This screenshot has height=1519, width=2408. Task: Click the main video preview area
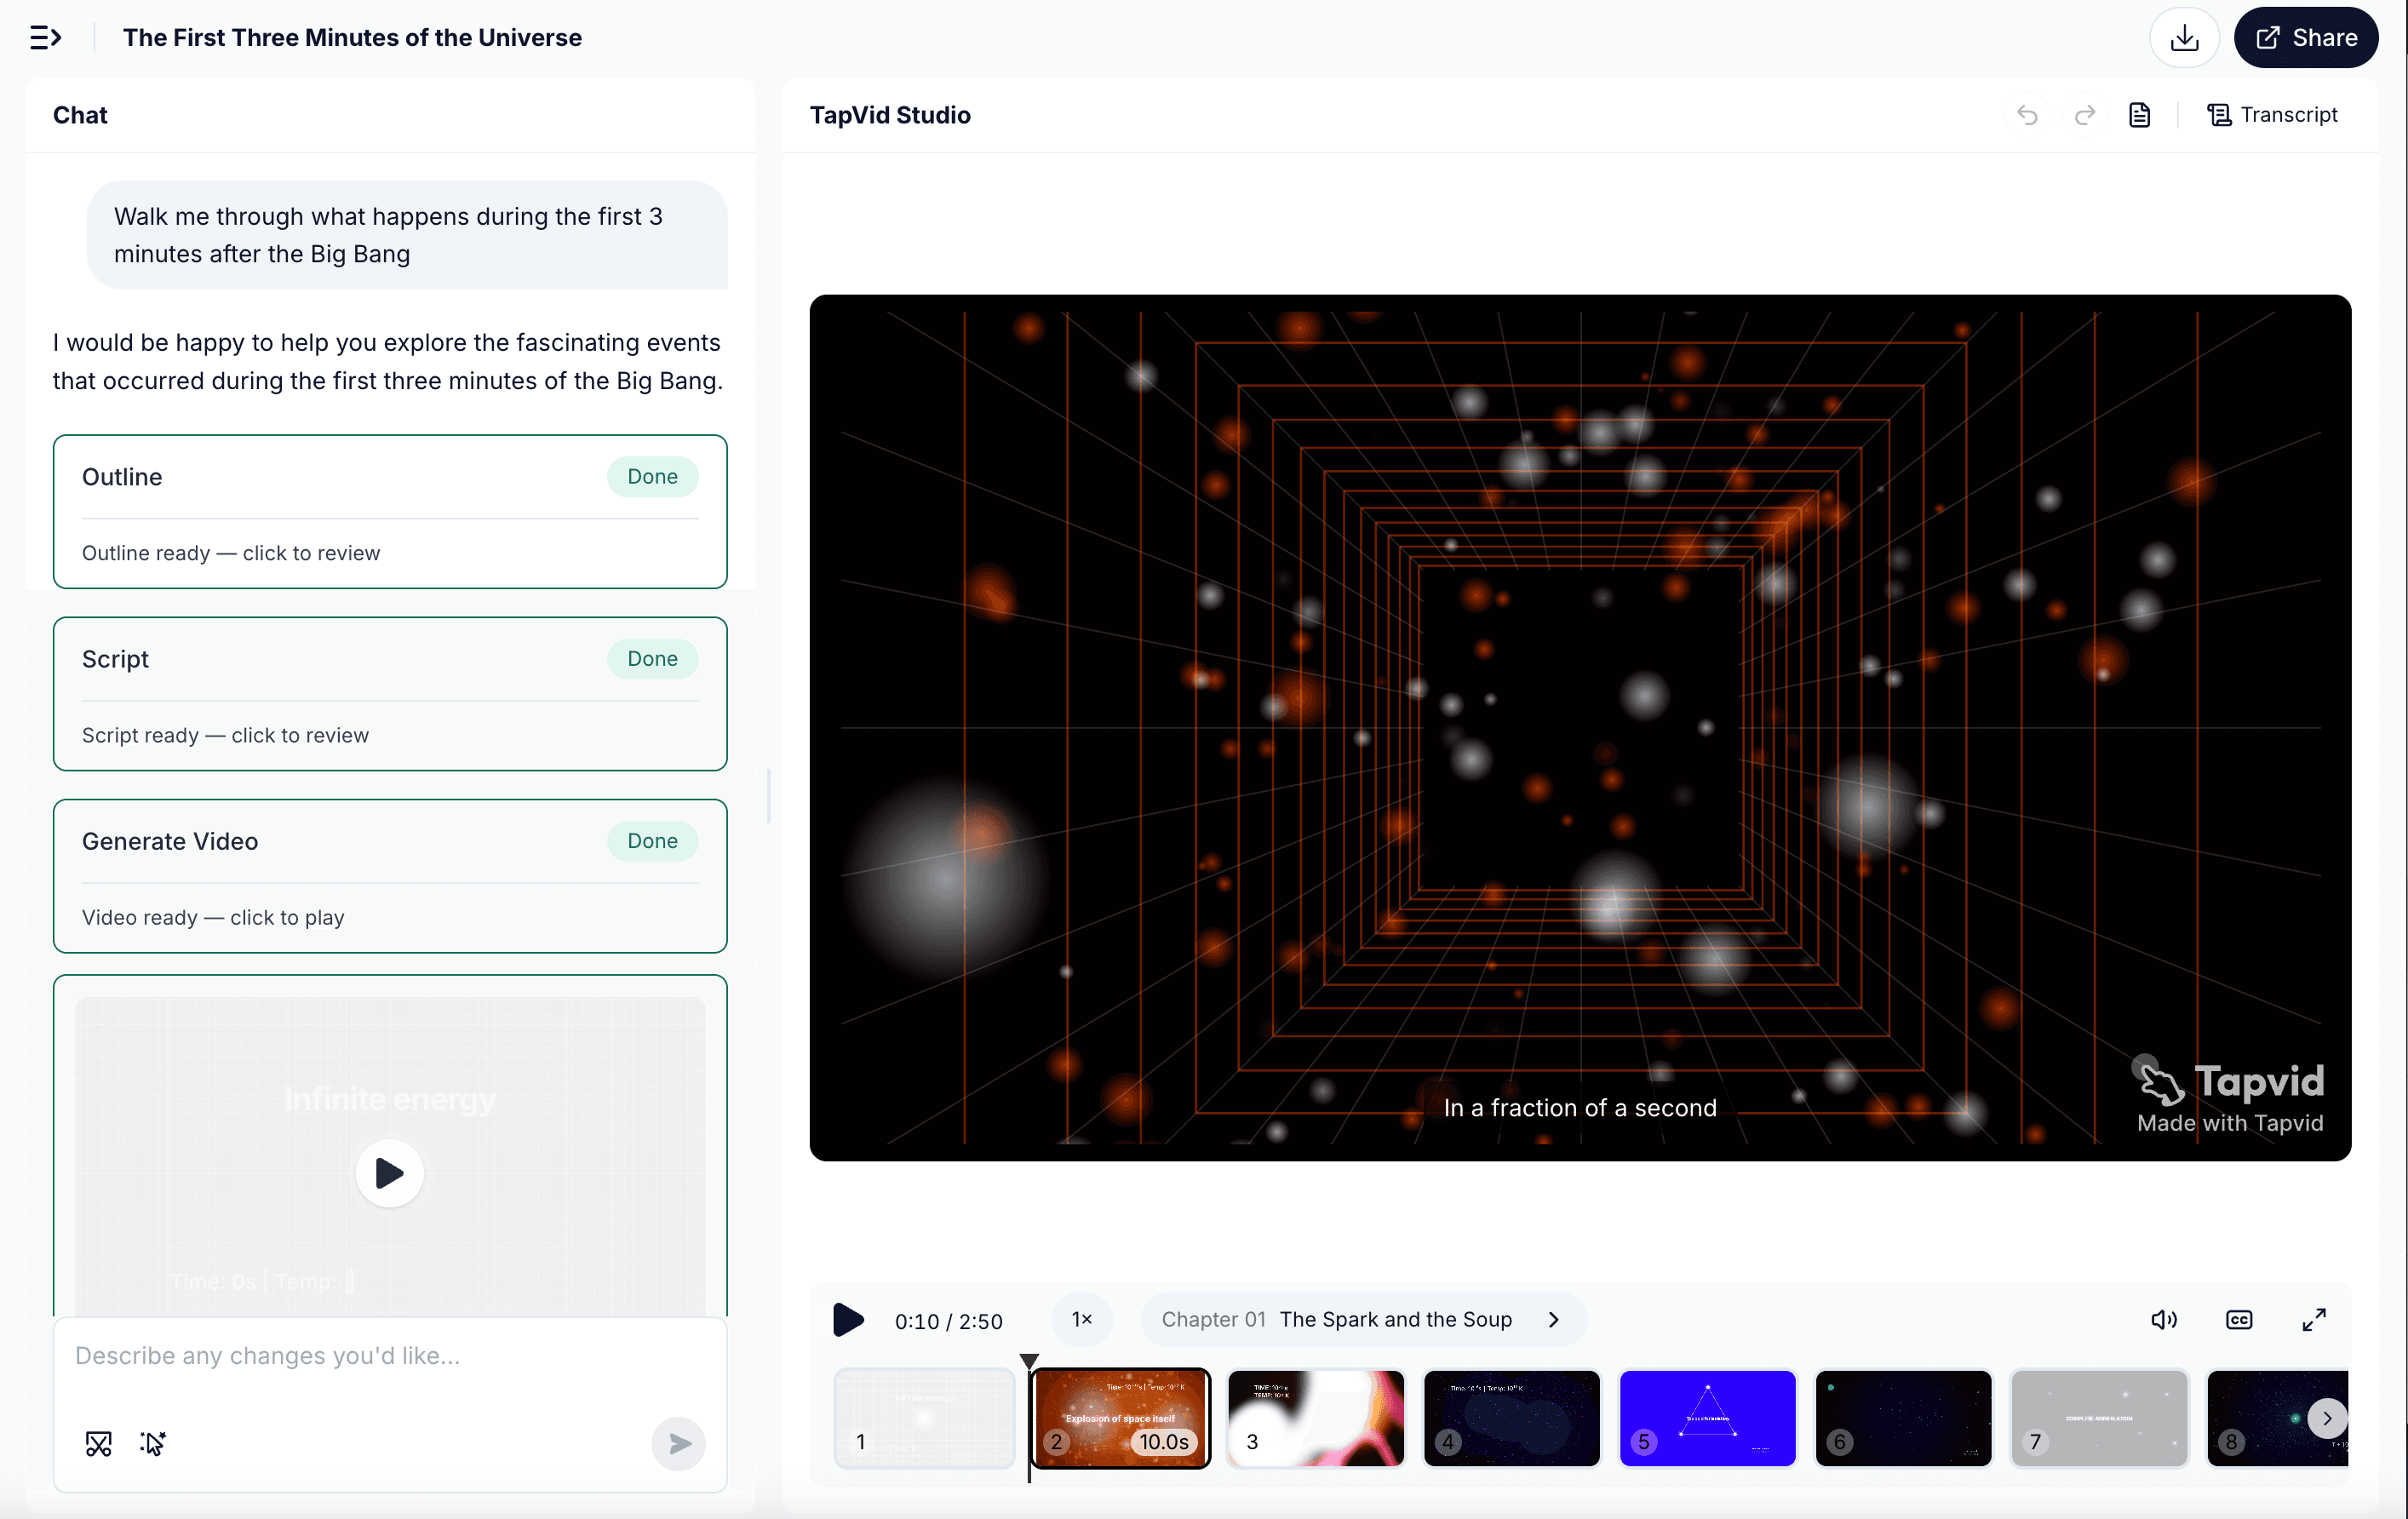coord(1580,727)
